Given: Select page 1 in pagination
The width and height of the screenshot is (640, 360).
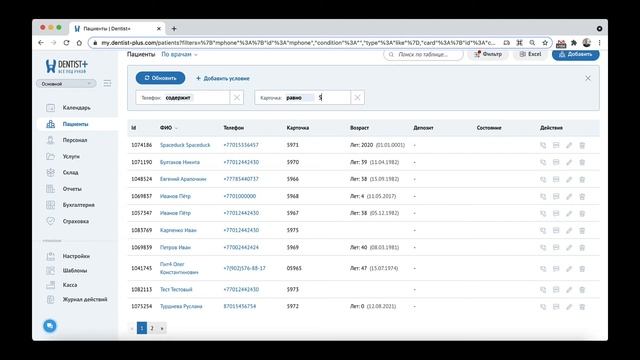Looking at the screenshot, I should 142,328.
